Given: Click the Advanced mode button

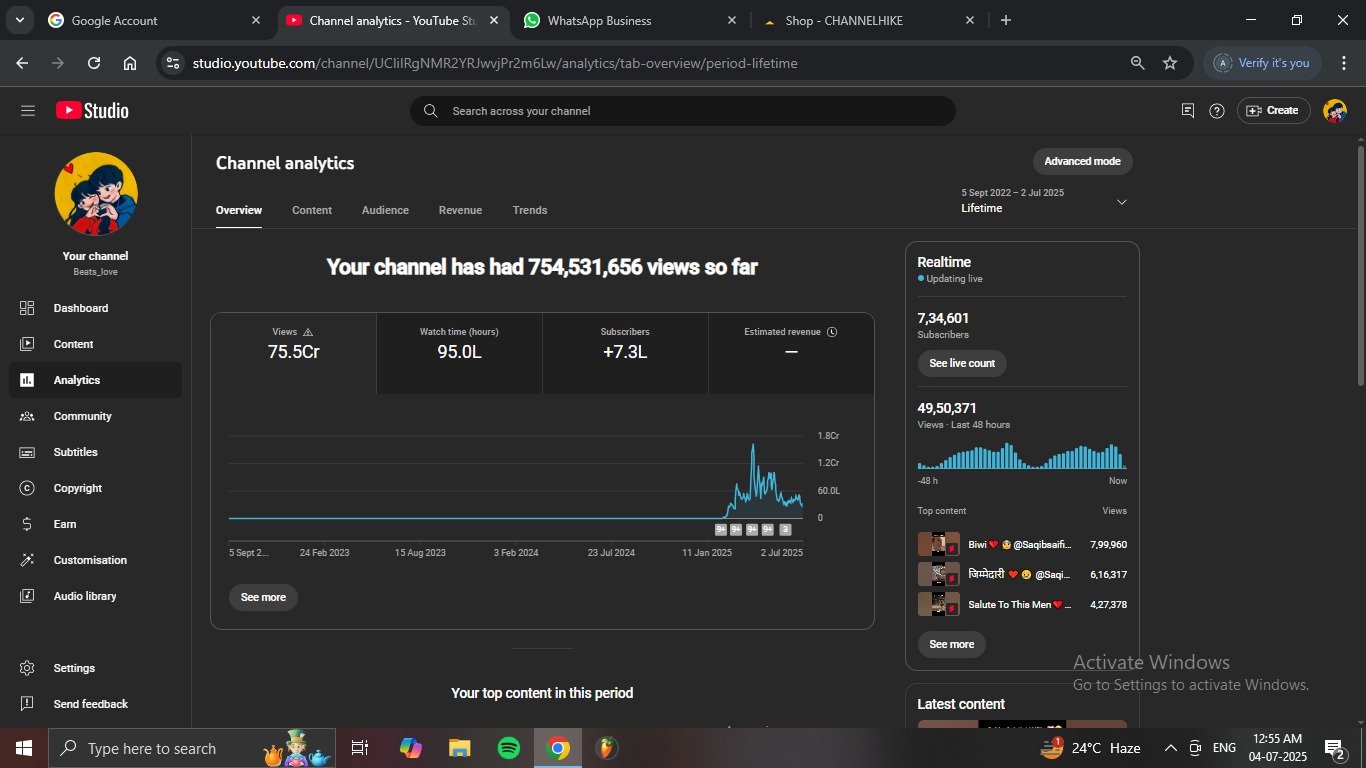Looking at the screenshot, I should click(1082, 161).
